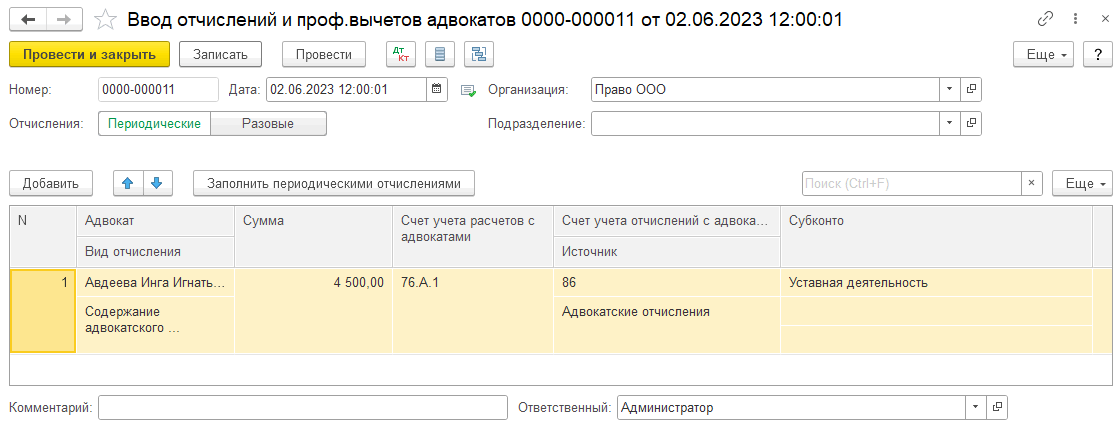Screen dimensions: 1119x425
Task: Click into the Комментарий text field
Action: tap(303, 407)
